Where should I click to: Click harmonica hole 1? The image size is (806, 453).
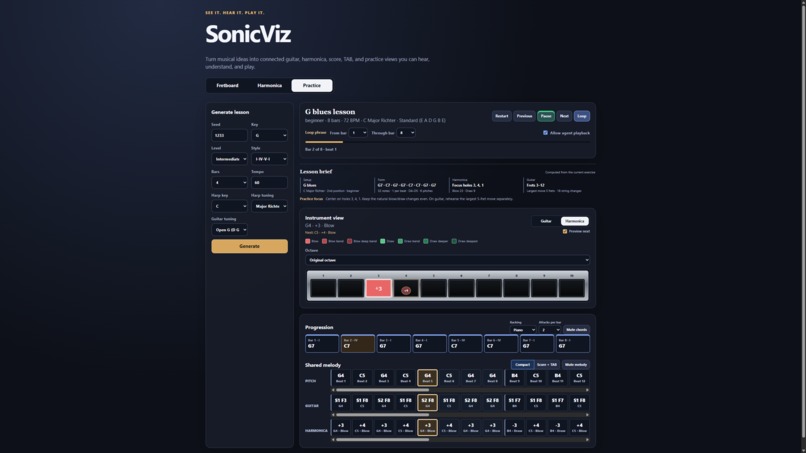click(323, 288)
